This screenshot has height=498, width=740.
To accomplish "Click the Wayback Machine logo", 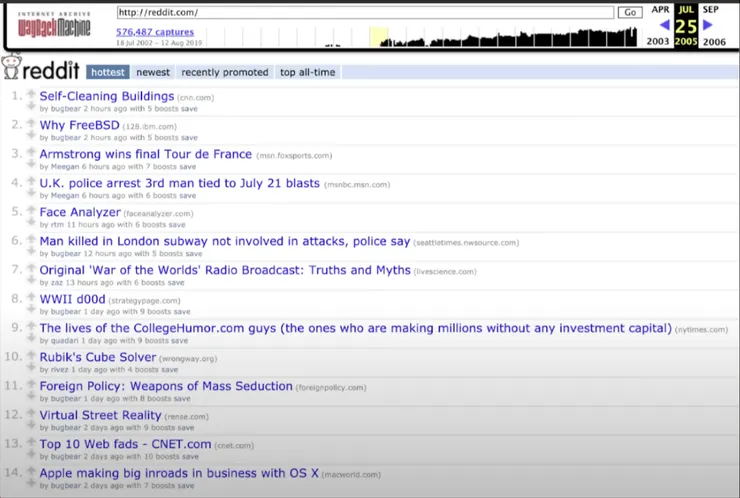I will pyautogui.click(x=54, y=25).
